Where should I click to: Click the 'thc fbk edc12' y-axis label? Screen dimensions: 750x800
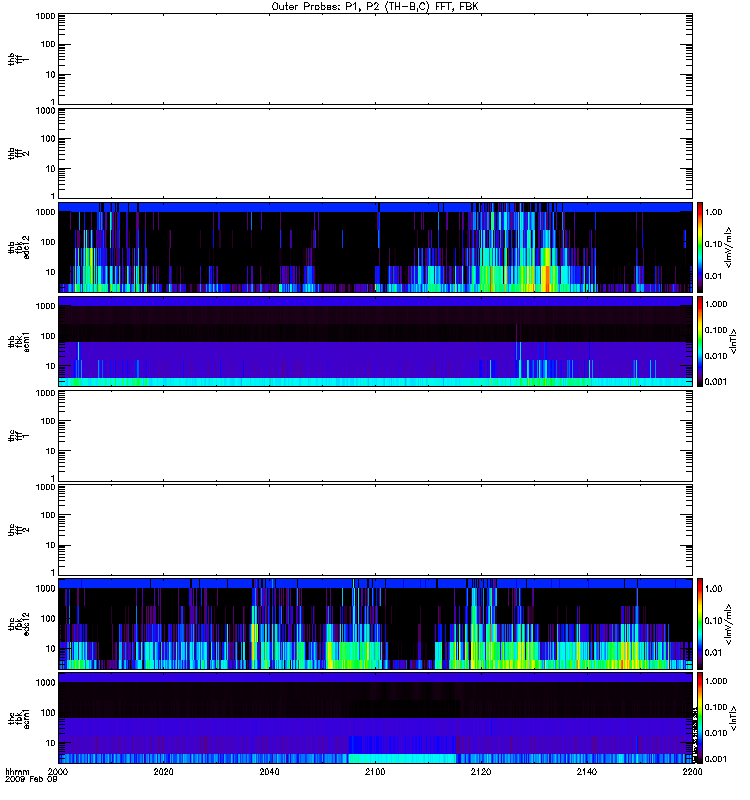pyautogui.click(x=18, y=624)
